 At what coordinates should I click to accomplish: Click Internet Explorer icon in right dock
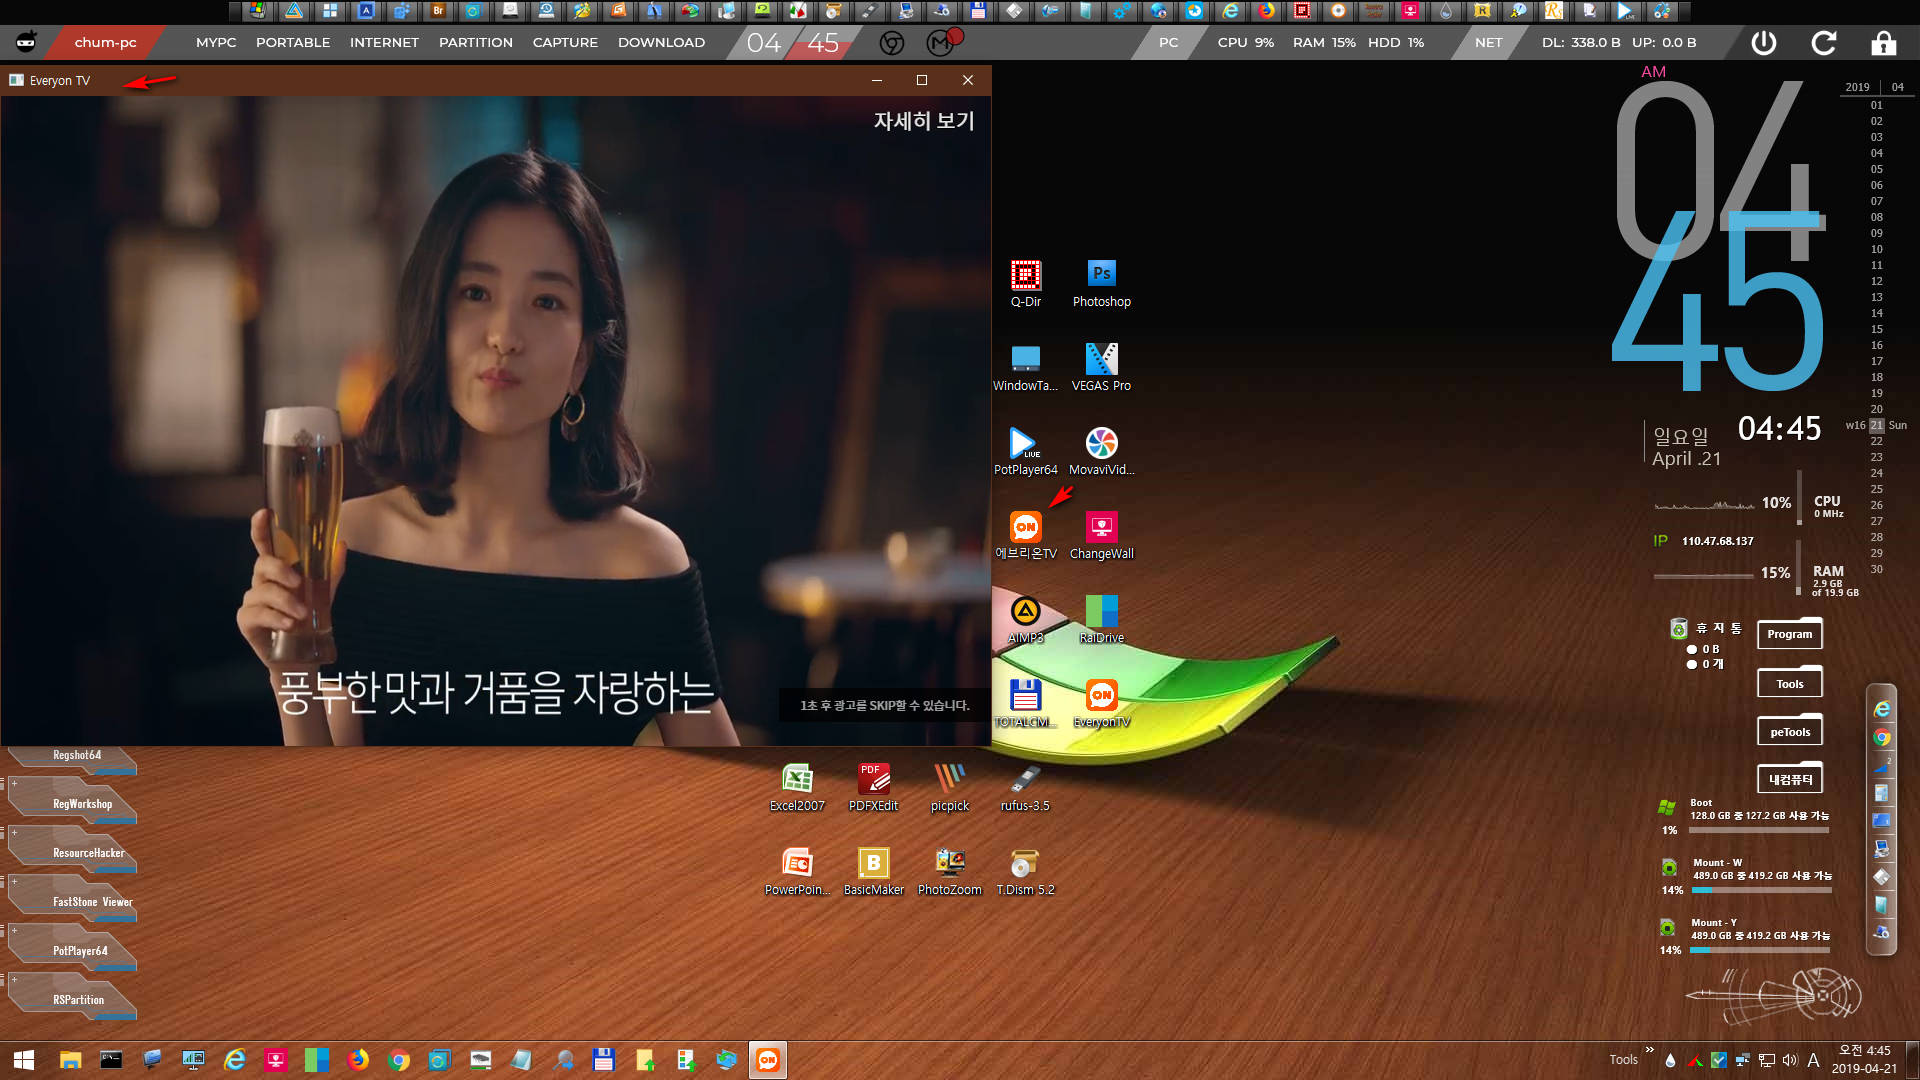[x=1881, y=708]
